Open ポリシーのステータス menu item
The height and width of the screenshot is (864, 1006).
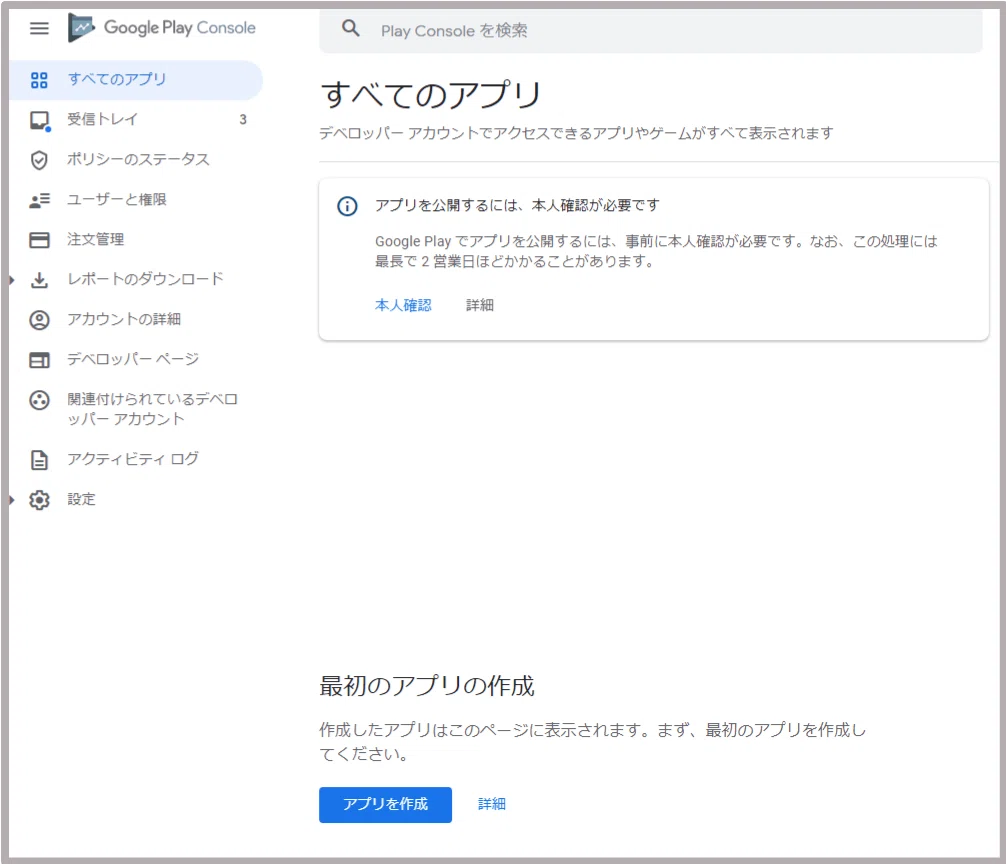coord(135,159)
